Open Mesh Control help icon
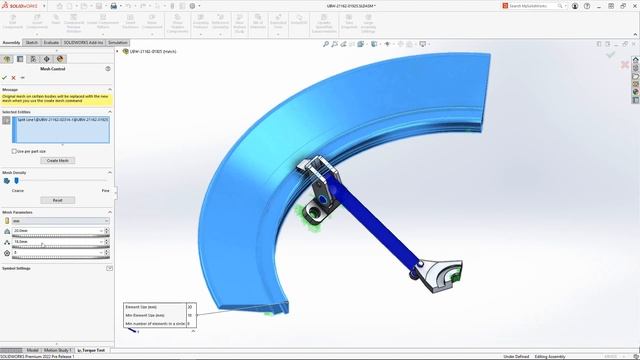Image resolution: width=640 pixels, height=360 pixels. point(108,69)
